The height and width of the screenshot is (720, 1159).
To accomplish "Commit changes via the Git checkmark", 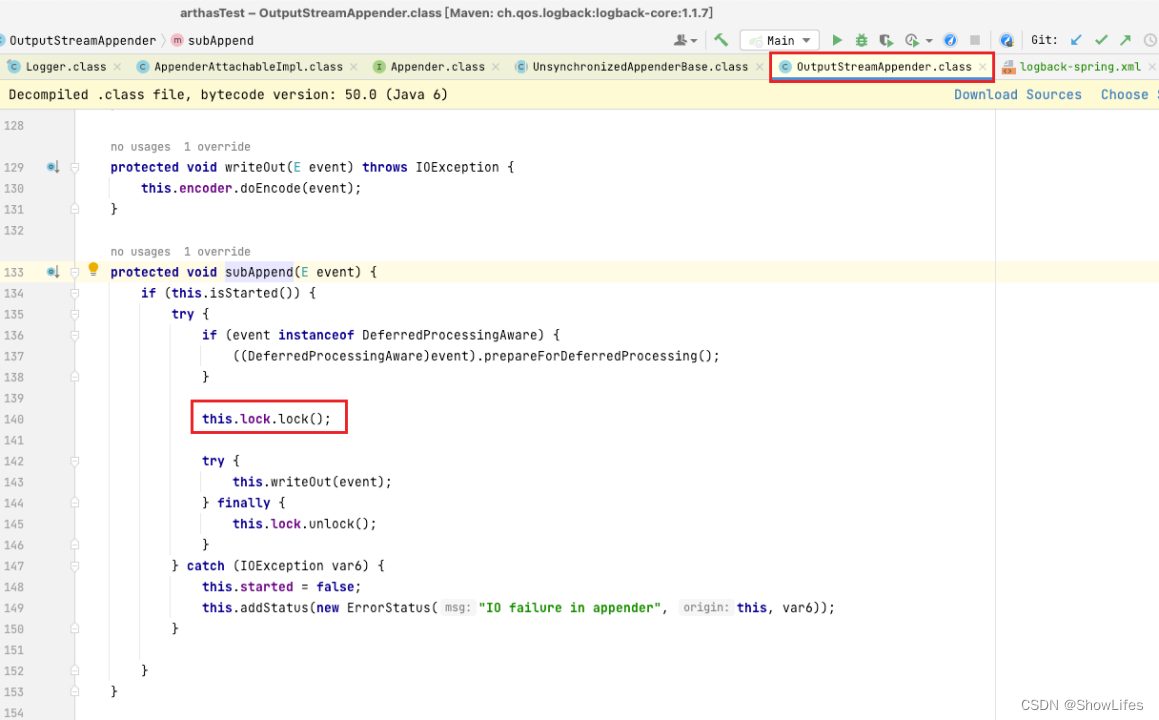I will pos(1101,39).
